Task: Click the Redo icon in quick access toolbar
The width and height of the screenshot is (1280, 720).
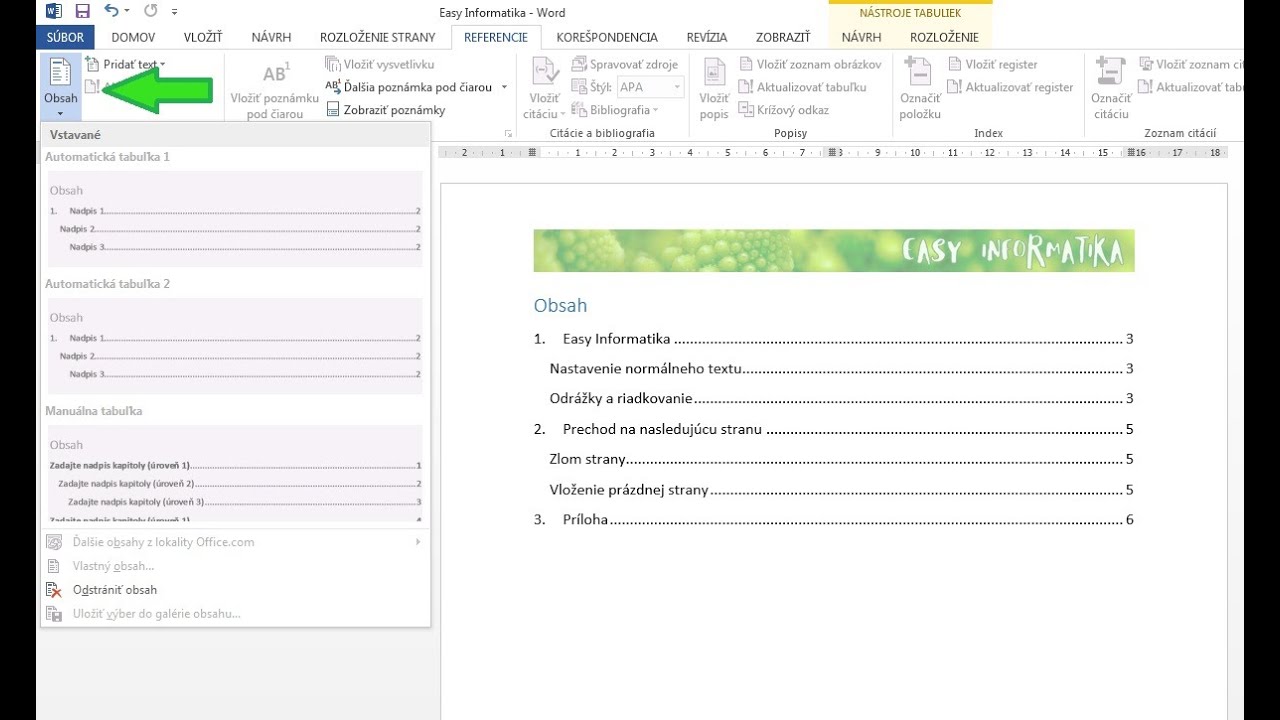Action: click(151, 12)
